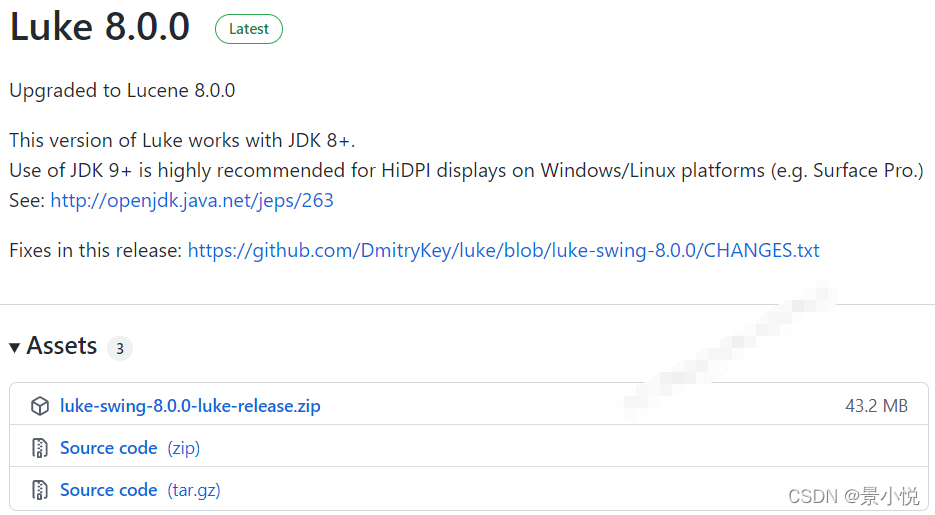Click the Latest release badge
Image resolution: width=935 pixels, height=515 pixels.
(249, 29)
